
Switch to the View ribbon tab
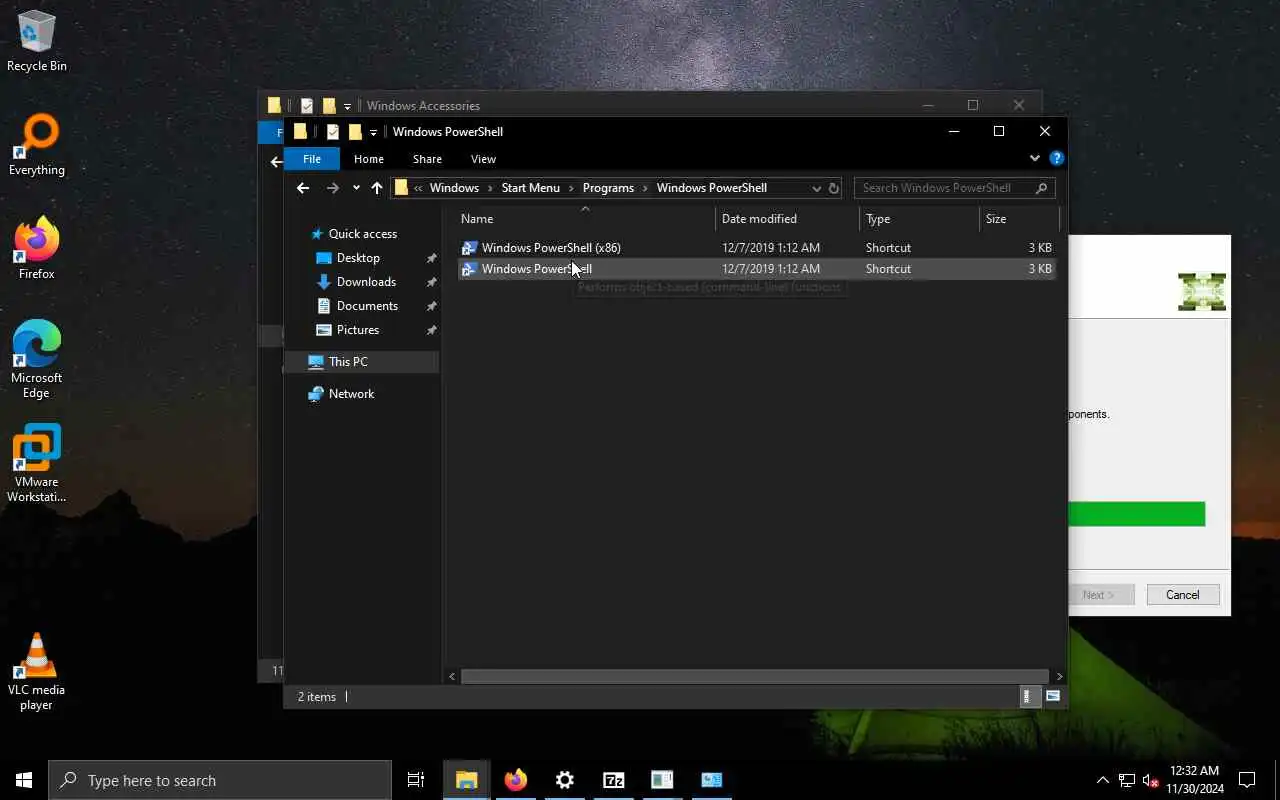click(x=483, y=159)
